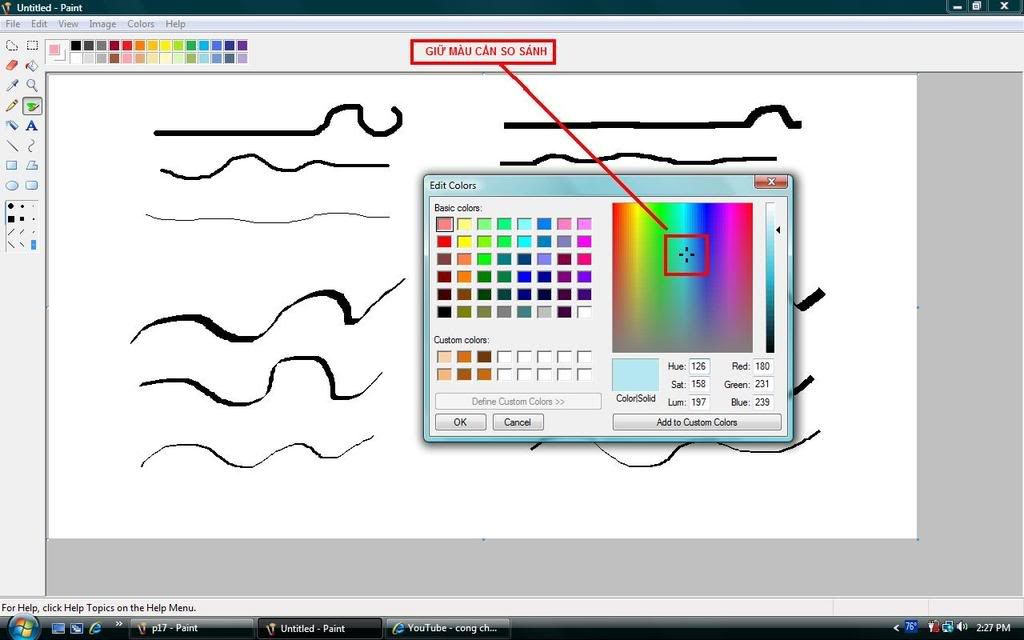Pick black from the Paint color palette

tap(76, 45)
